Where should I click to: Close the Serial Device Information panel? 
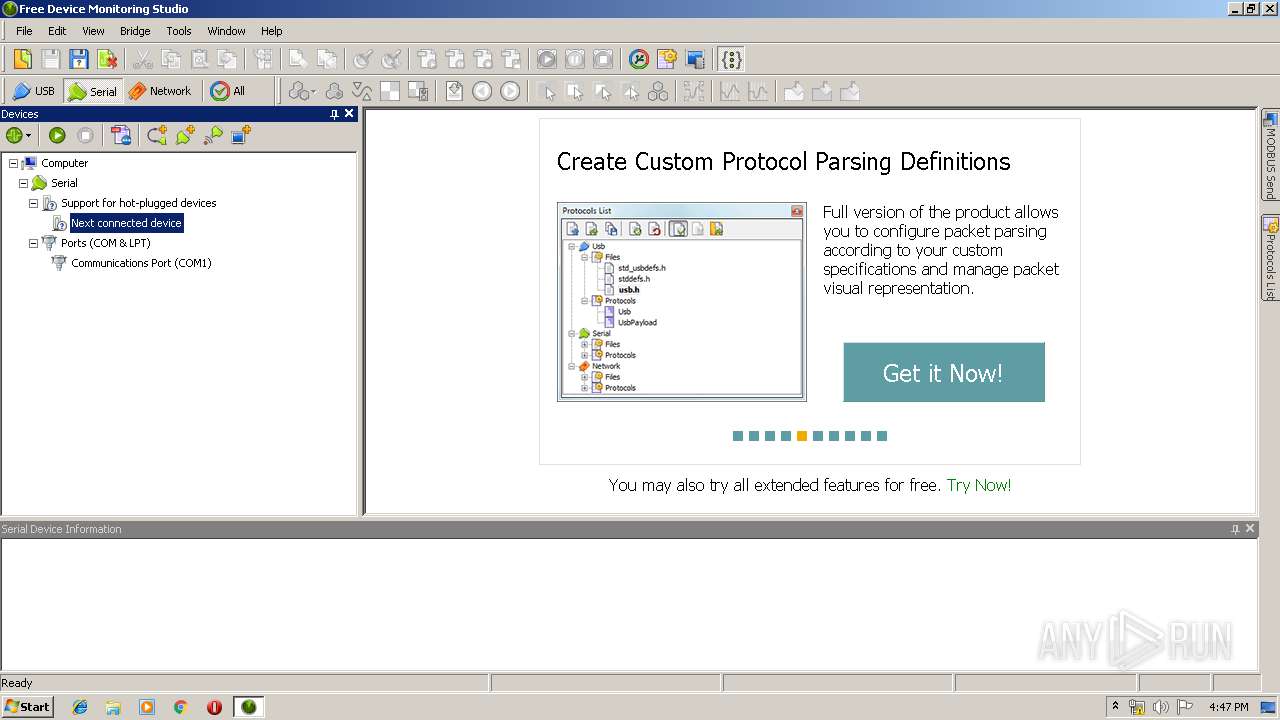[1249, 529]
